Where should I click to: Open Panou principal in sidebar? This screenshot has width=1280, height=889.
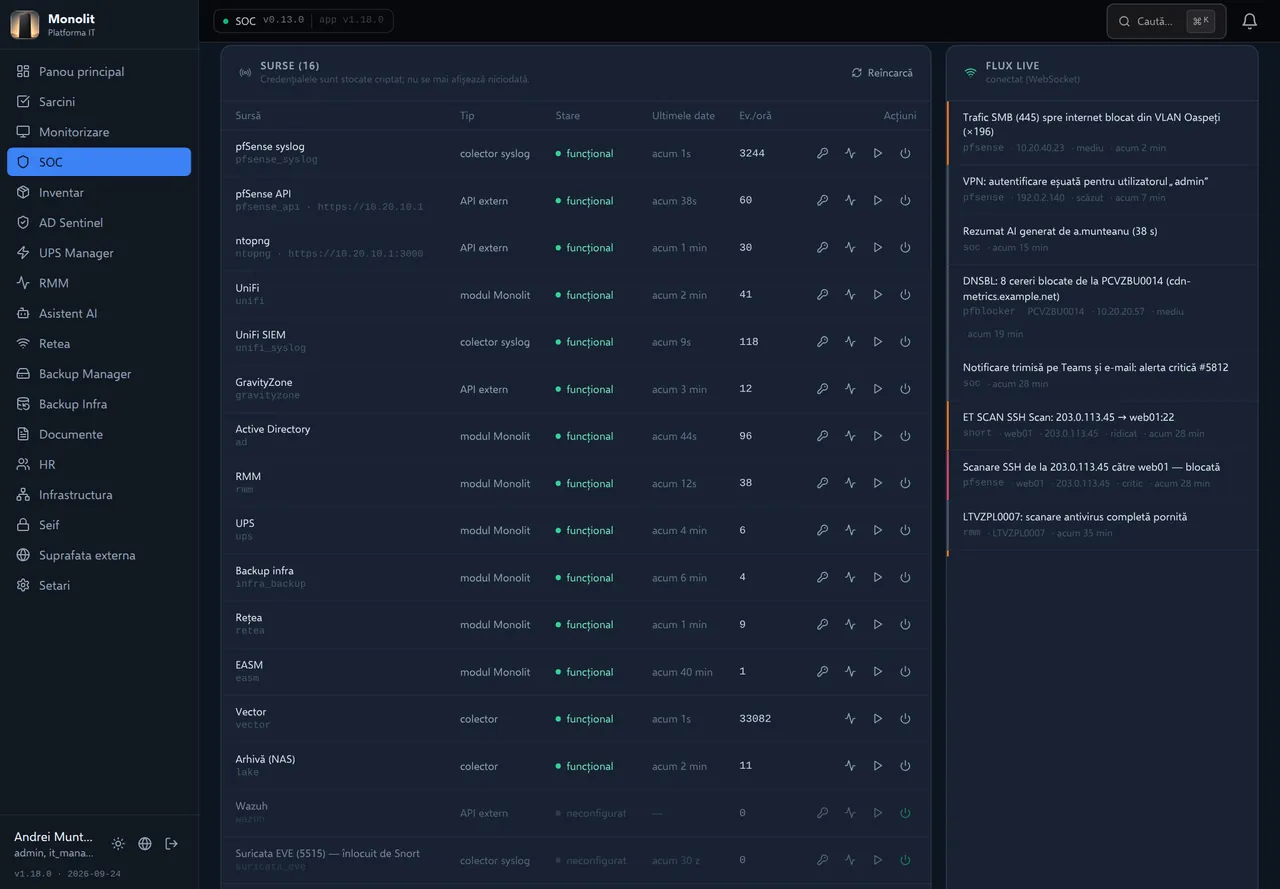[99, 72]
